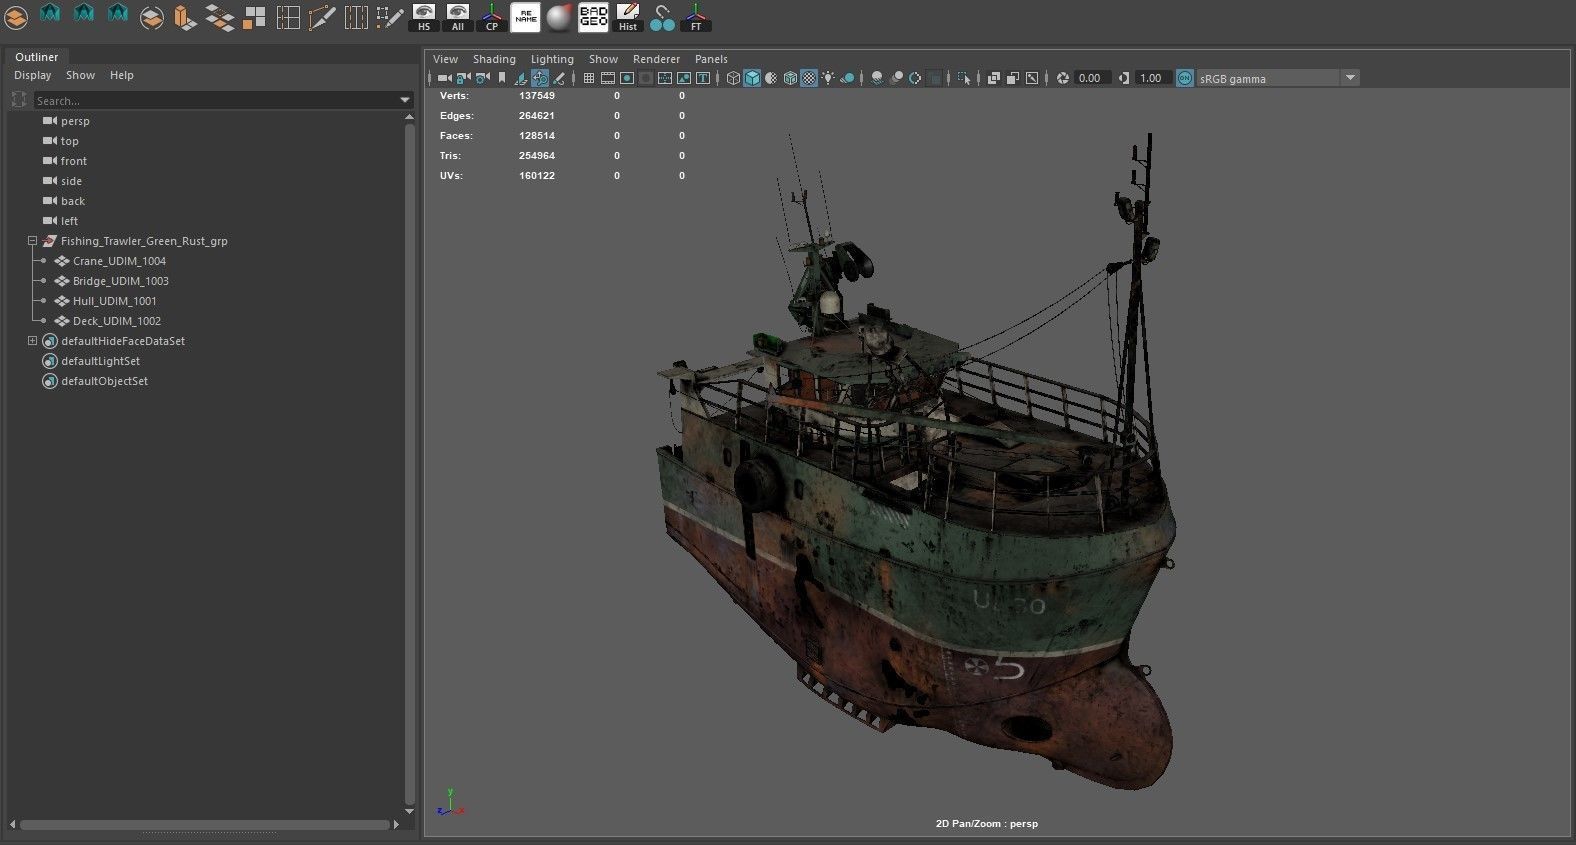
Task: Open the sRGB gamma dropdown
Action: point(1350,78)
